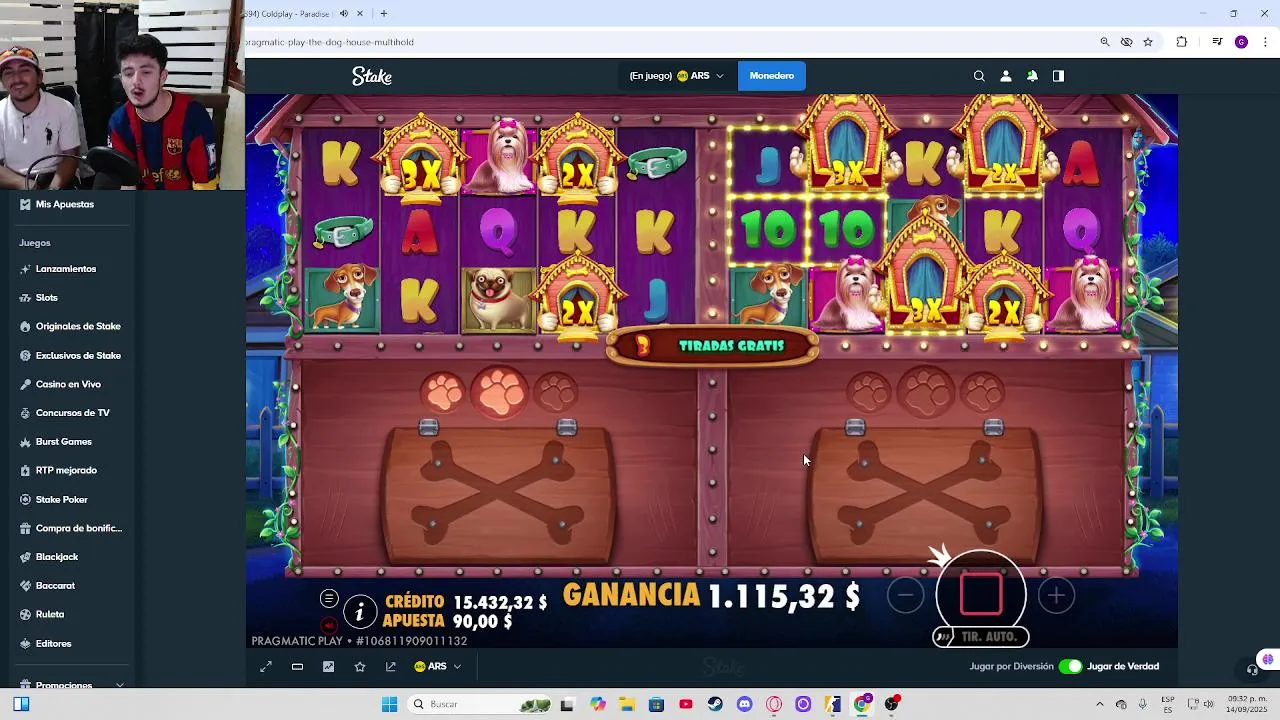Open Steam from taskbar
The width and height of the screenshot is (1280, 720).
click(715, 704)
